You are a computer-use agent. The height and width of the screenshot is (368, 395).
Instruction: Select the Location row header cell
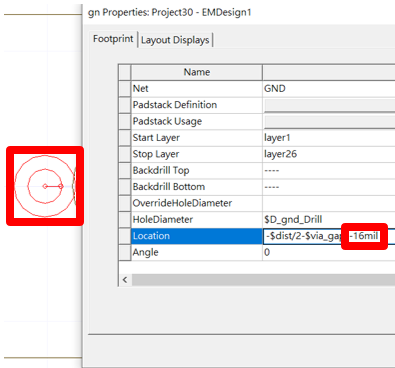(125, 236)
